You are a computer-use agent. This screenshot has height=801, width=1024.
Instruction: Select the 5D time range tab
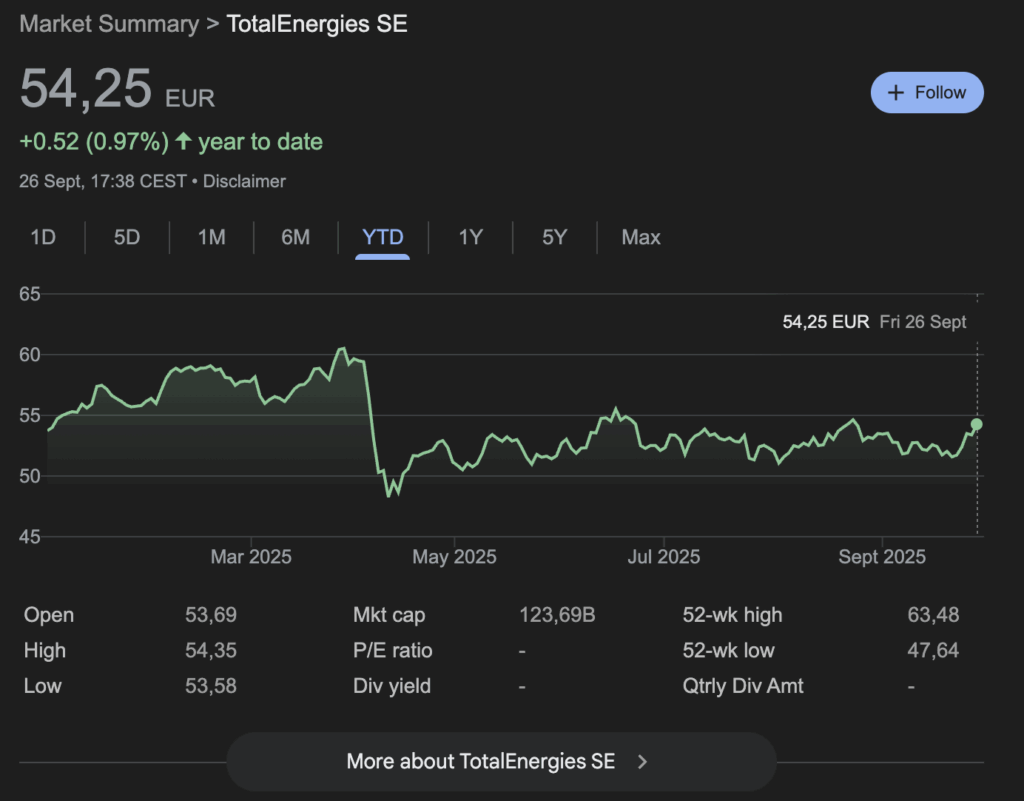[x=127, y=237]
